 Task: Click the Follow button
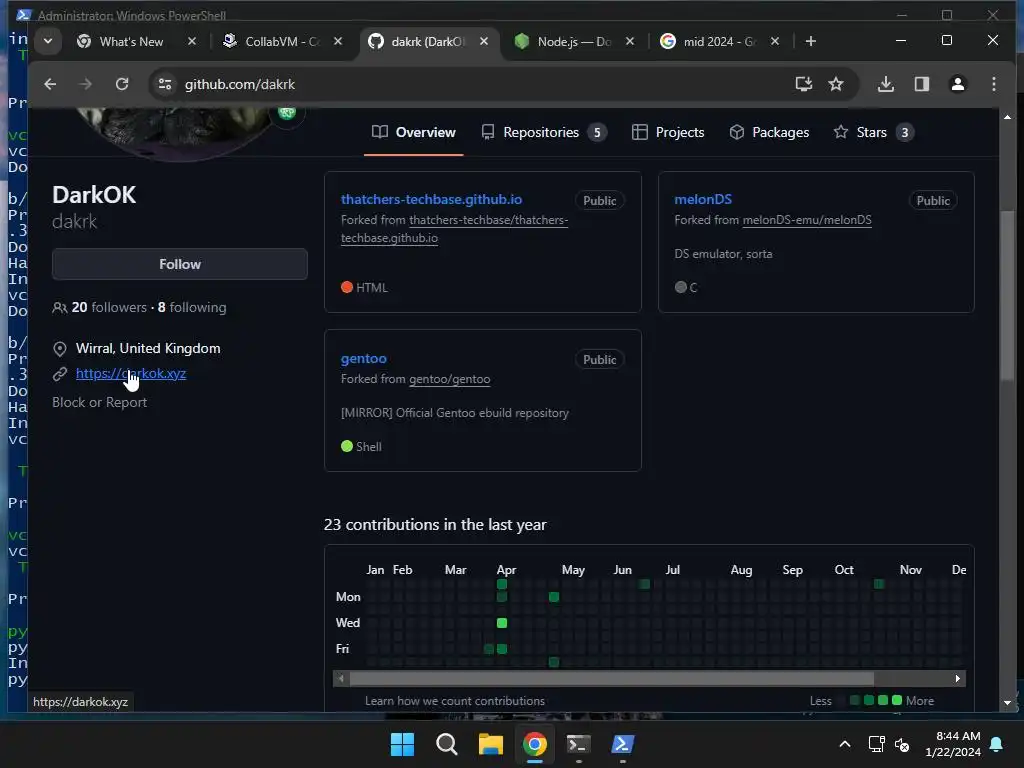pyautogui.click(x=180, y=264)
